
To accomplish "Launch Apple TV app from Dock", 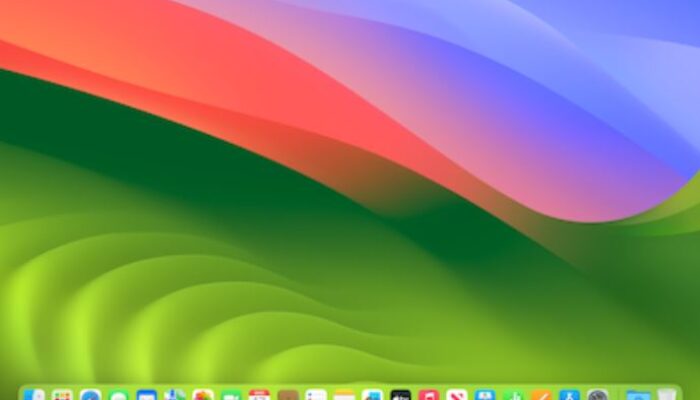I will point(400,395).
